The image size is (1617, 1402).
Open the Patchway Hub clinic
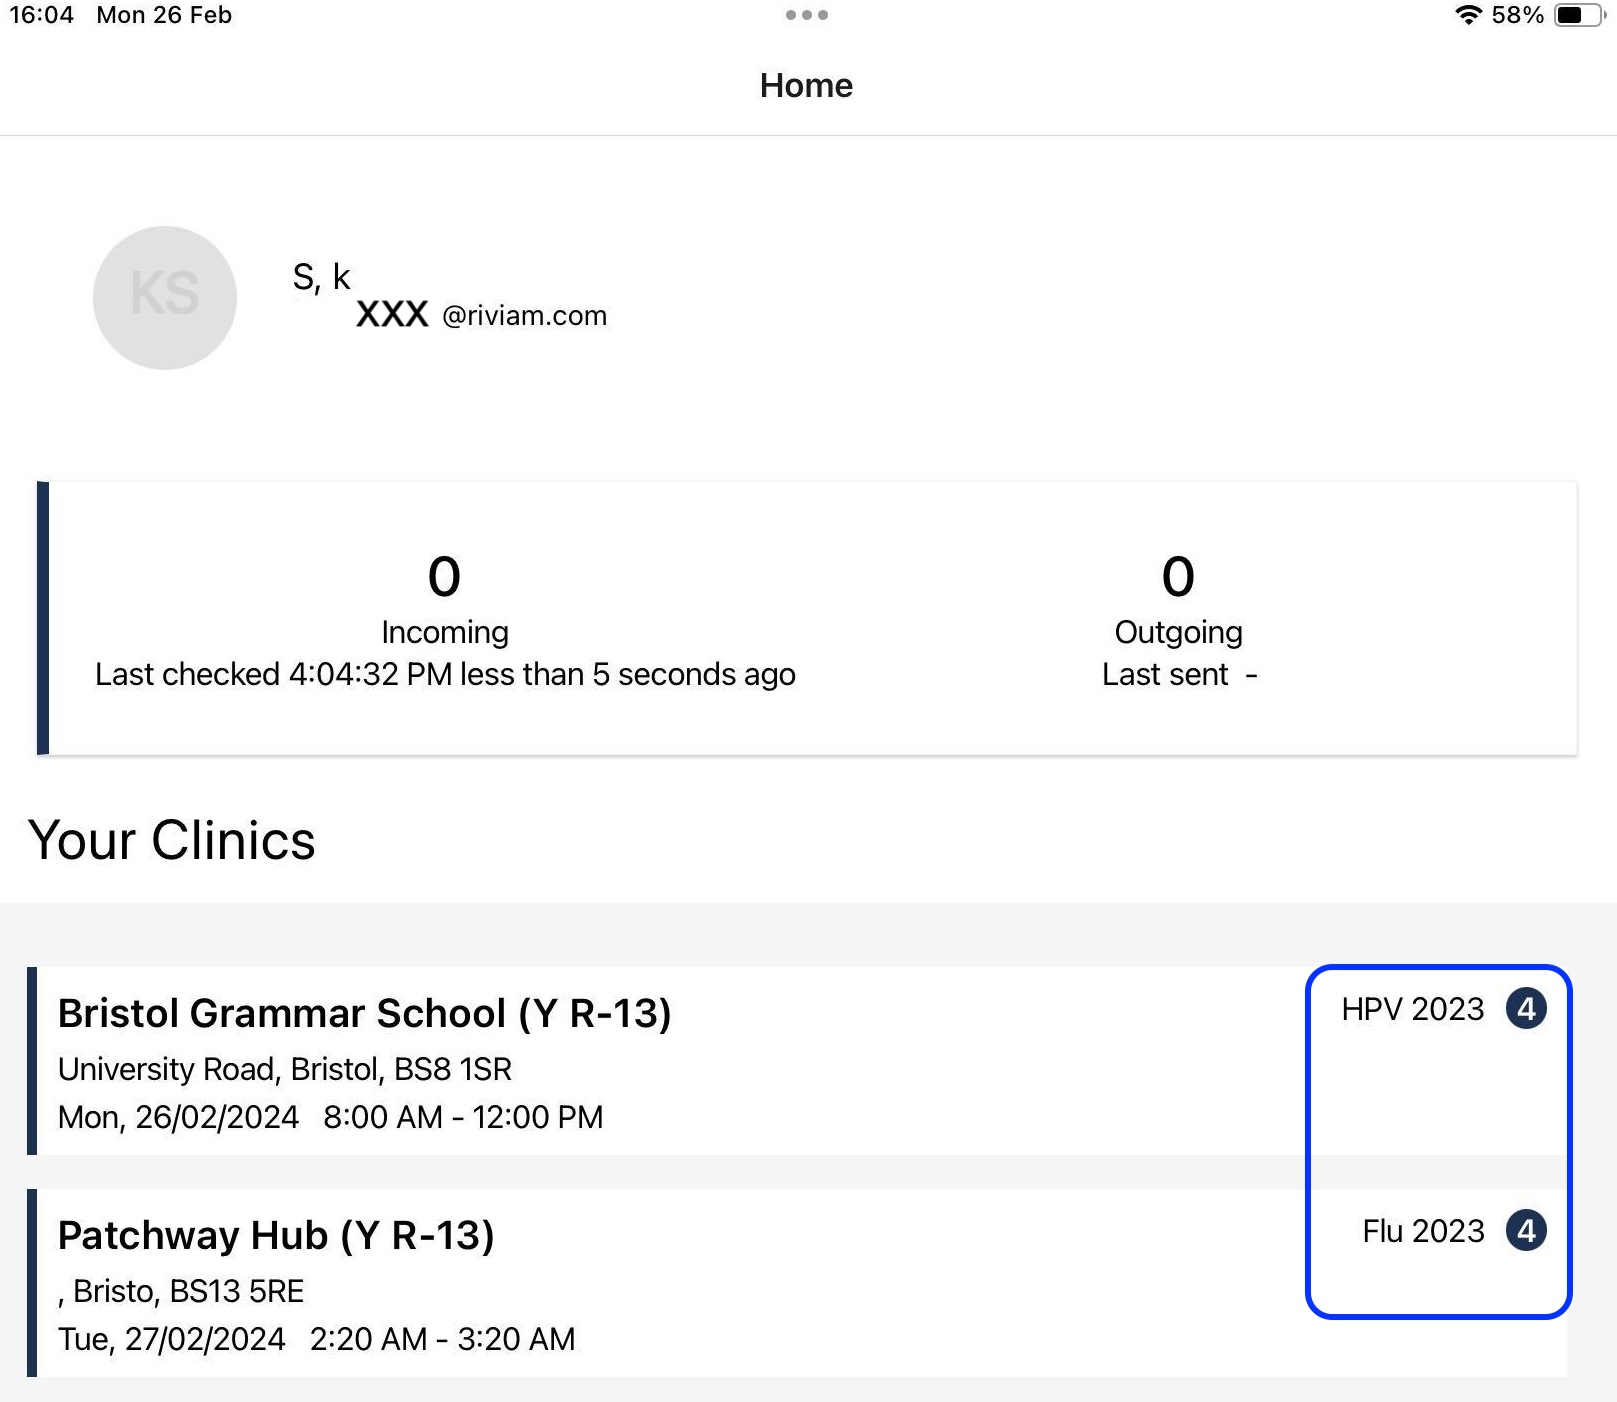(x=276, y=1236)
